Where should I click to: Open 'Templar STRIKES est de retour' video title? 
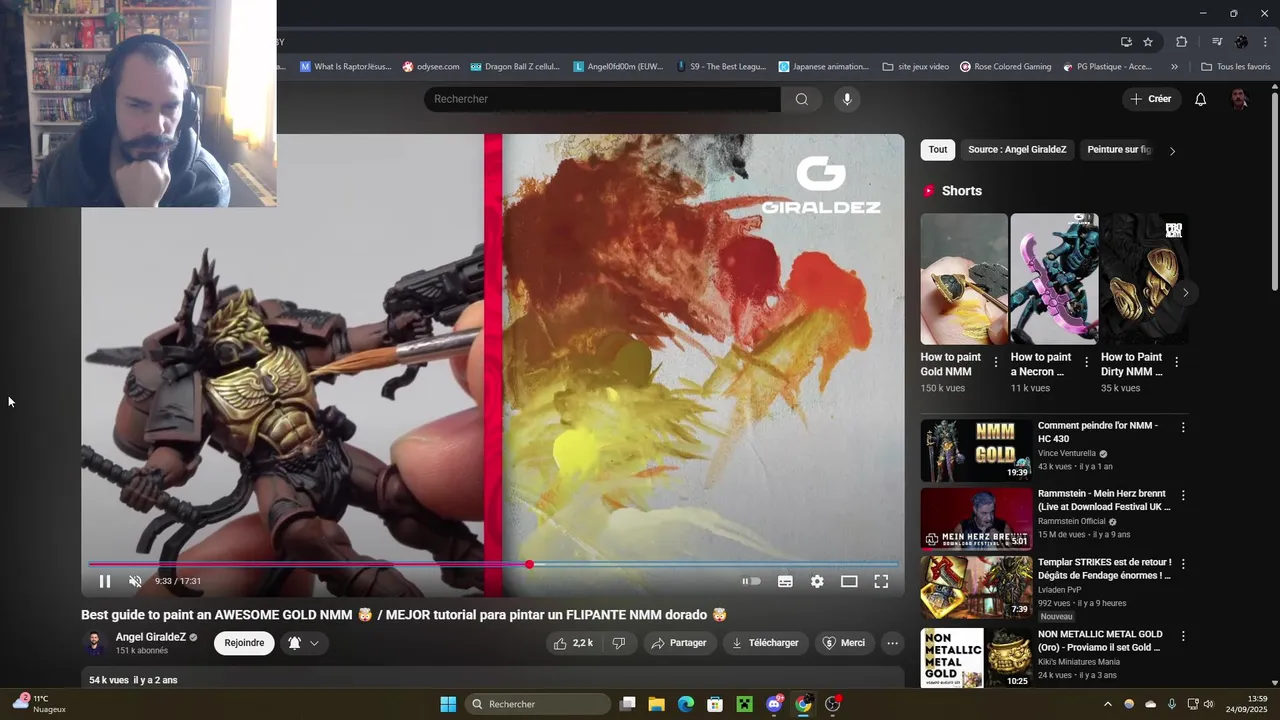click(1104, 569)
